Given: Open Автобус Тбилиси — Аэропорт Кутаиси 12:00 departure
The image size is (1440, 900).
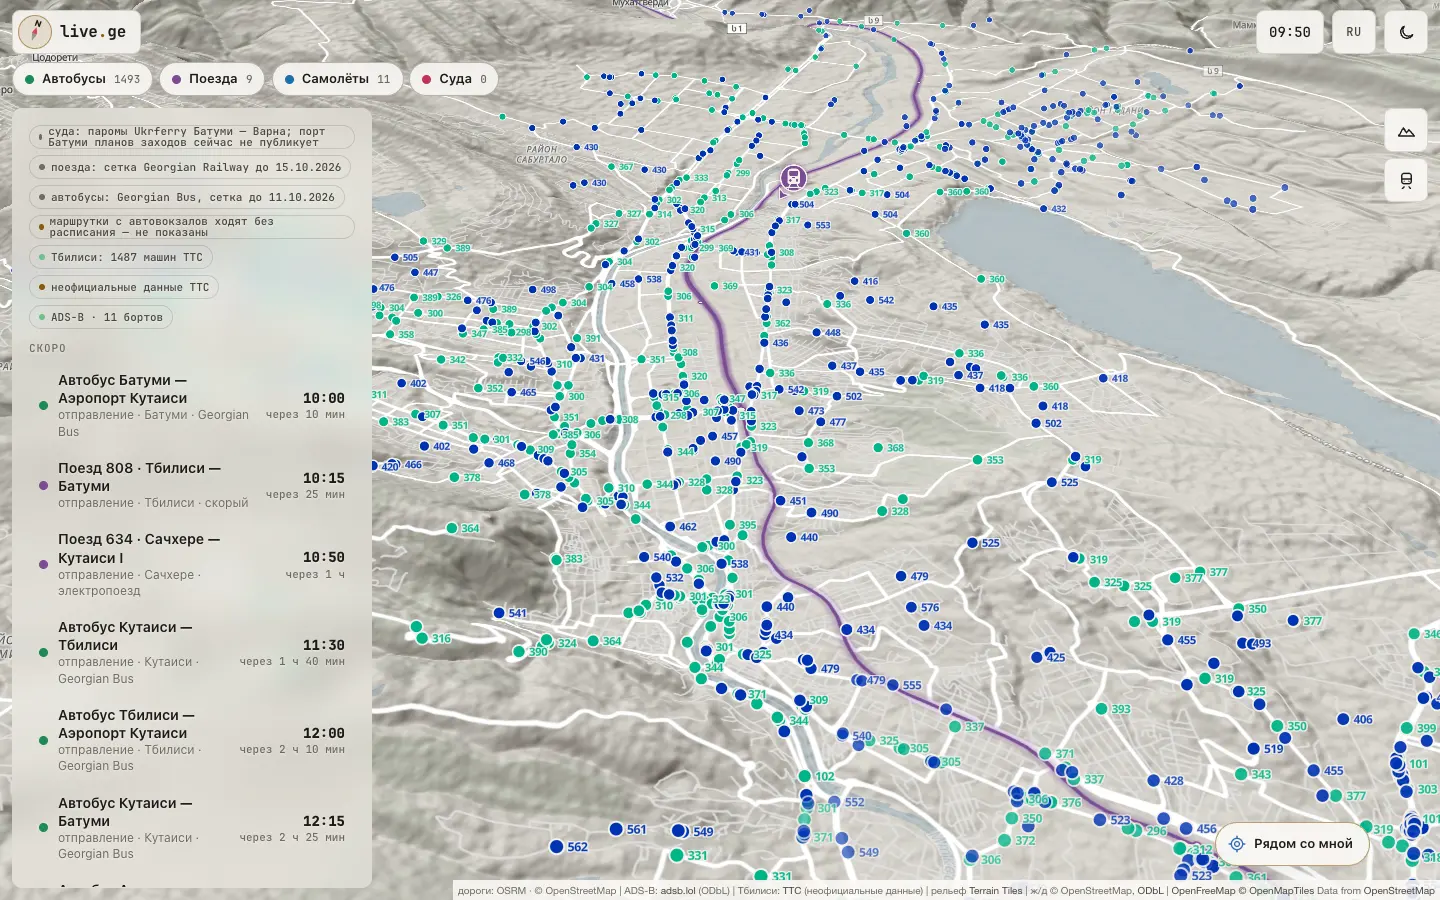Looking at the screenshot, I should pyautogui.click(x=192, y=741).
